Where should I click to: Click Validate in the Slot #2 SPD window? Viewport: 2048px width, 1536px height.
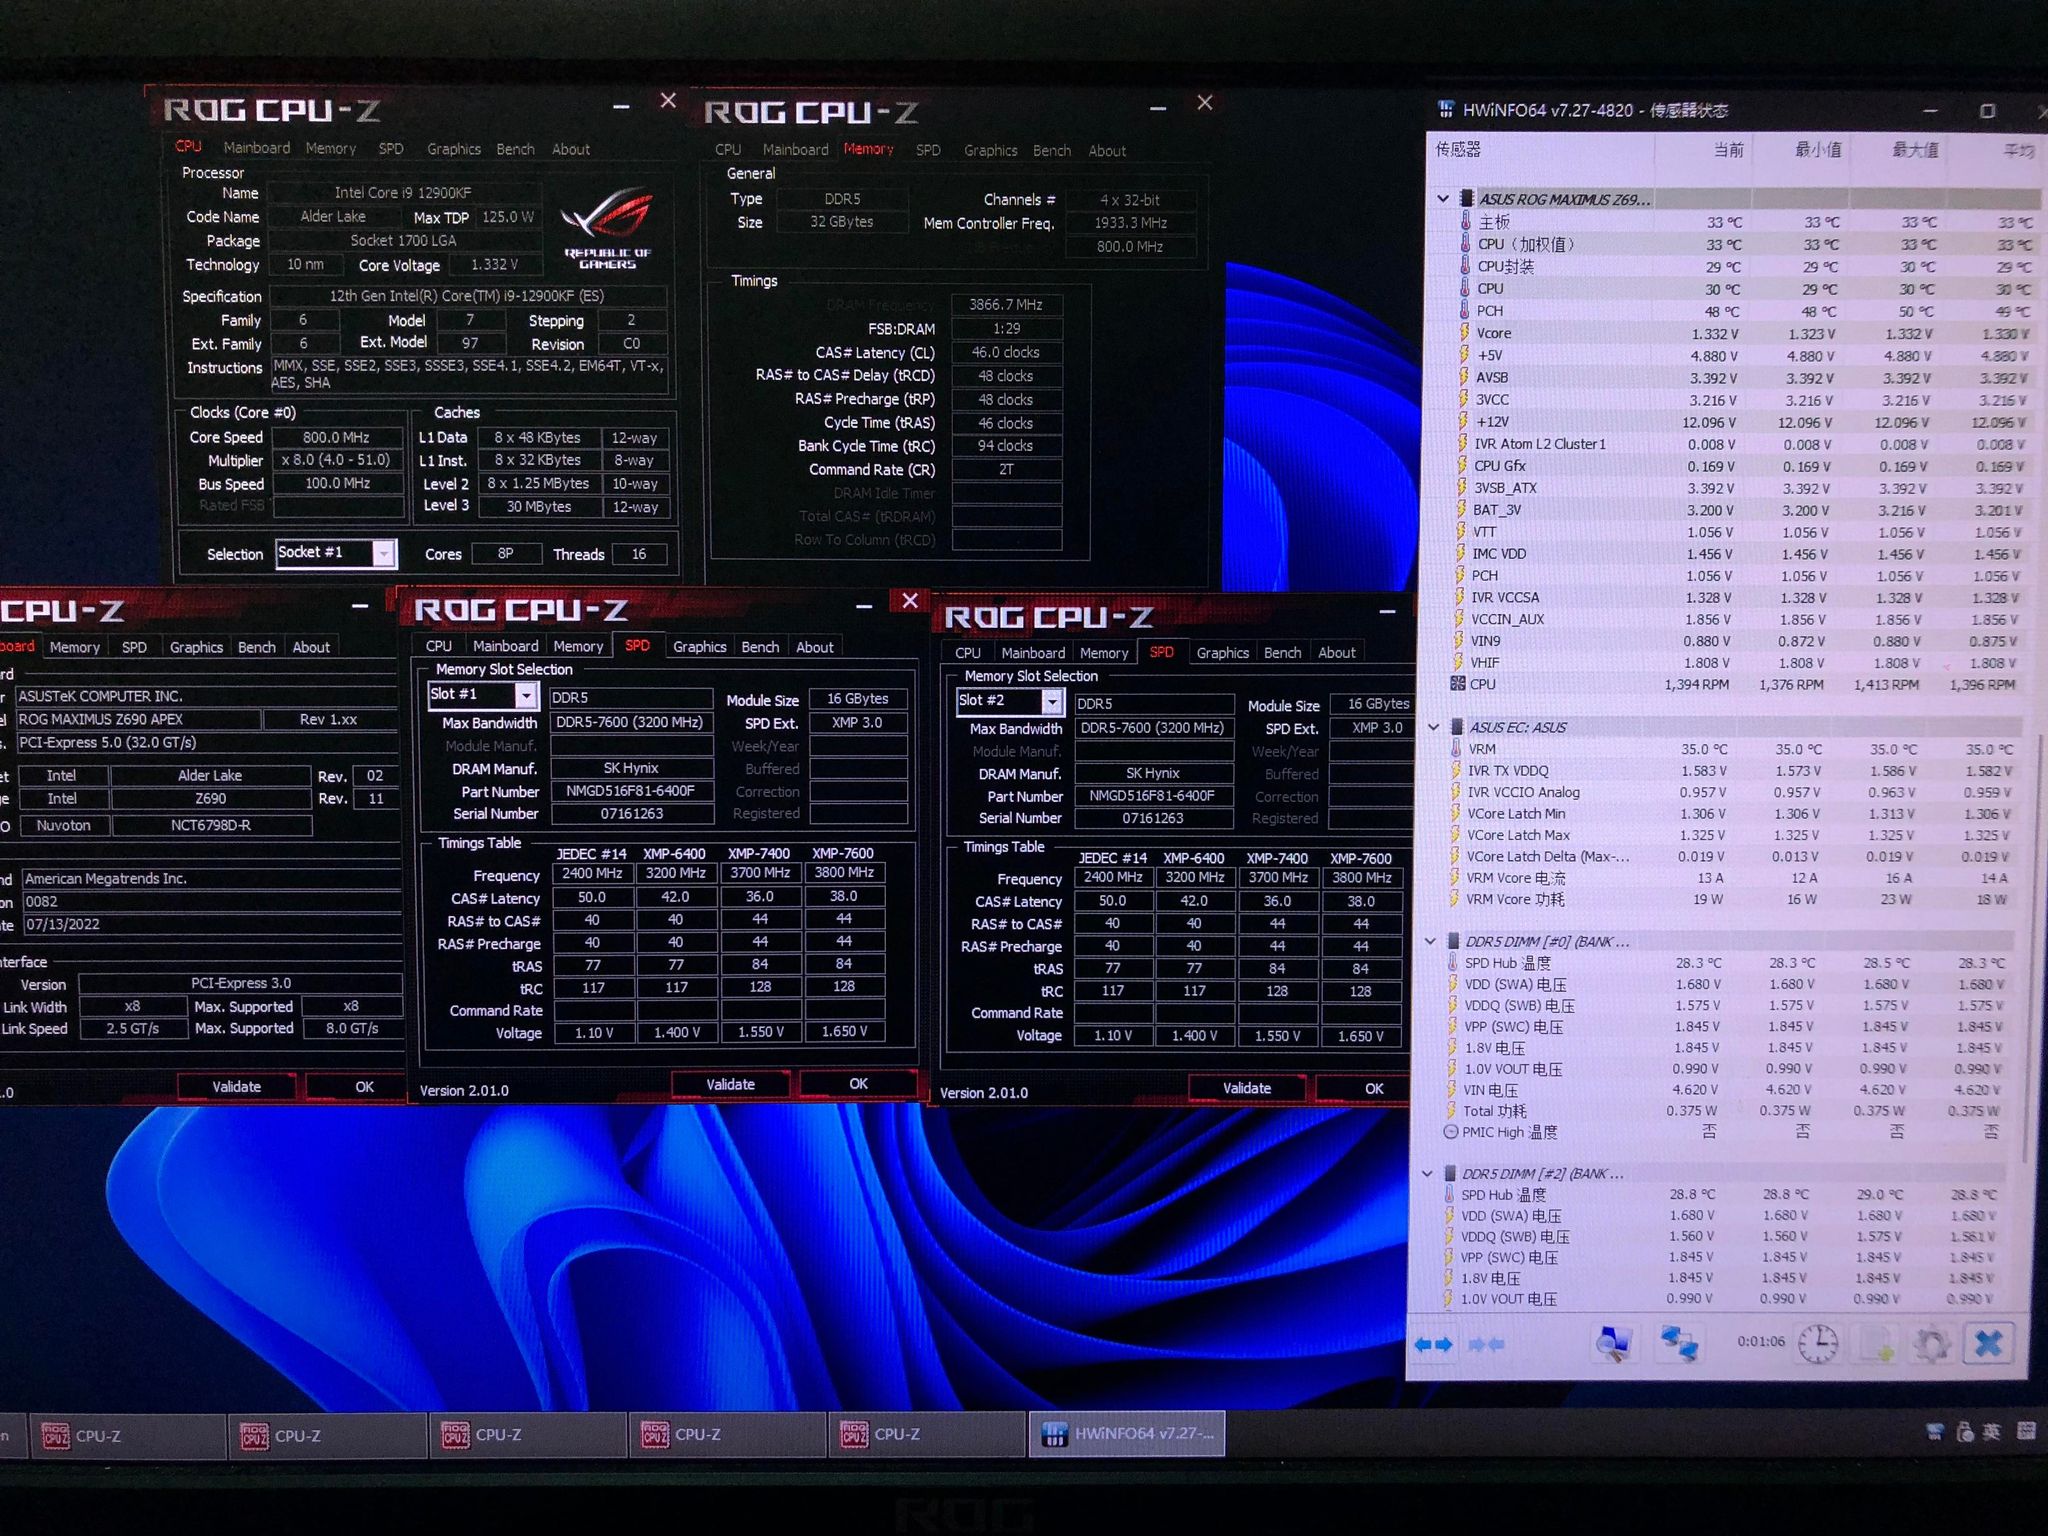pyautogui.click(x=1247, y=1088)
